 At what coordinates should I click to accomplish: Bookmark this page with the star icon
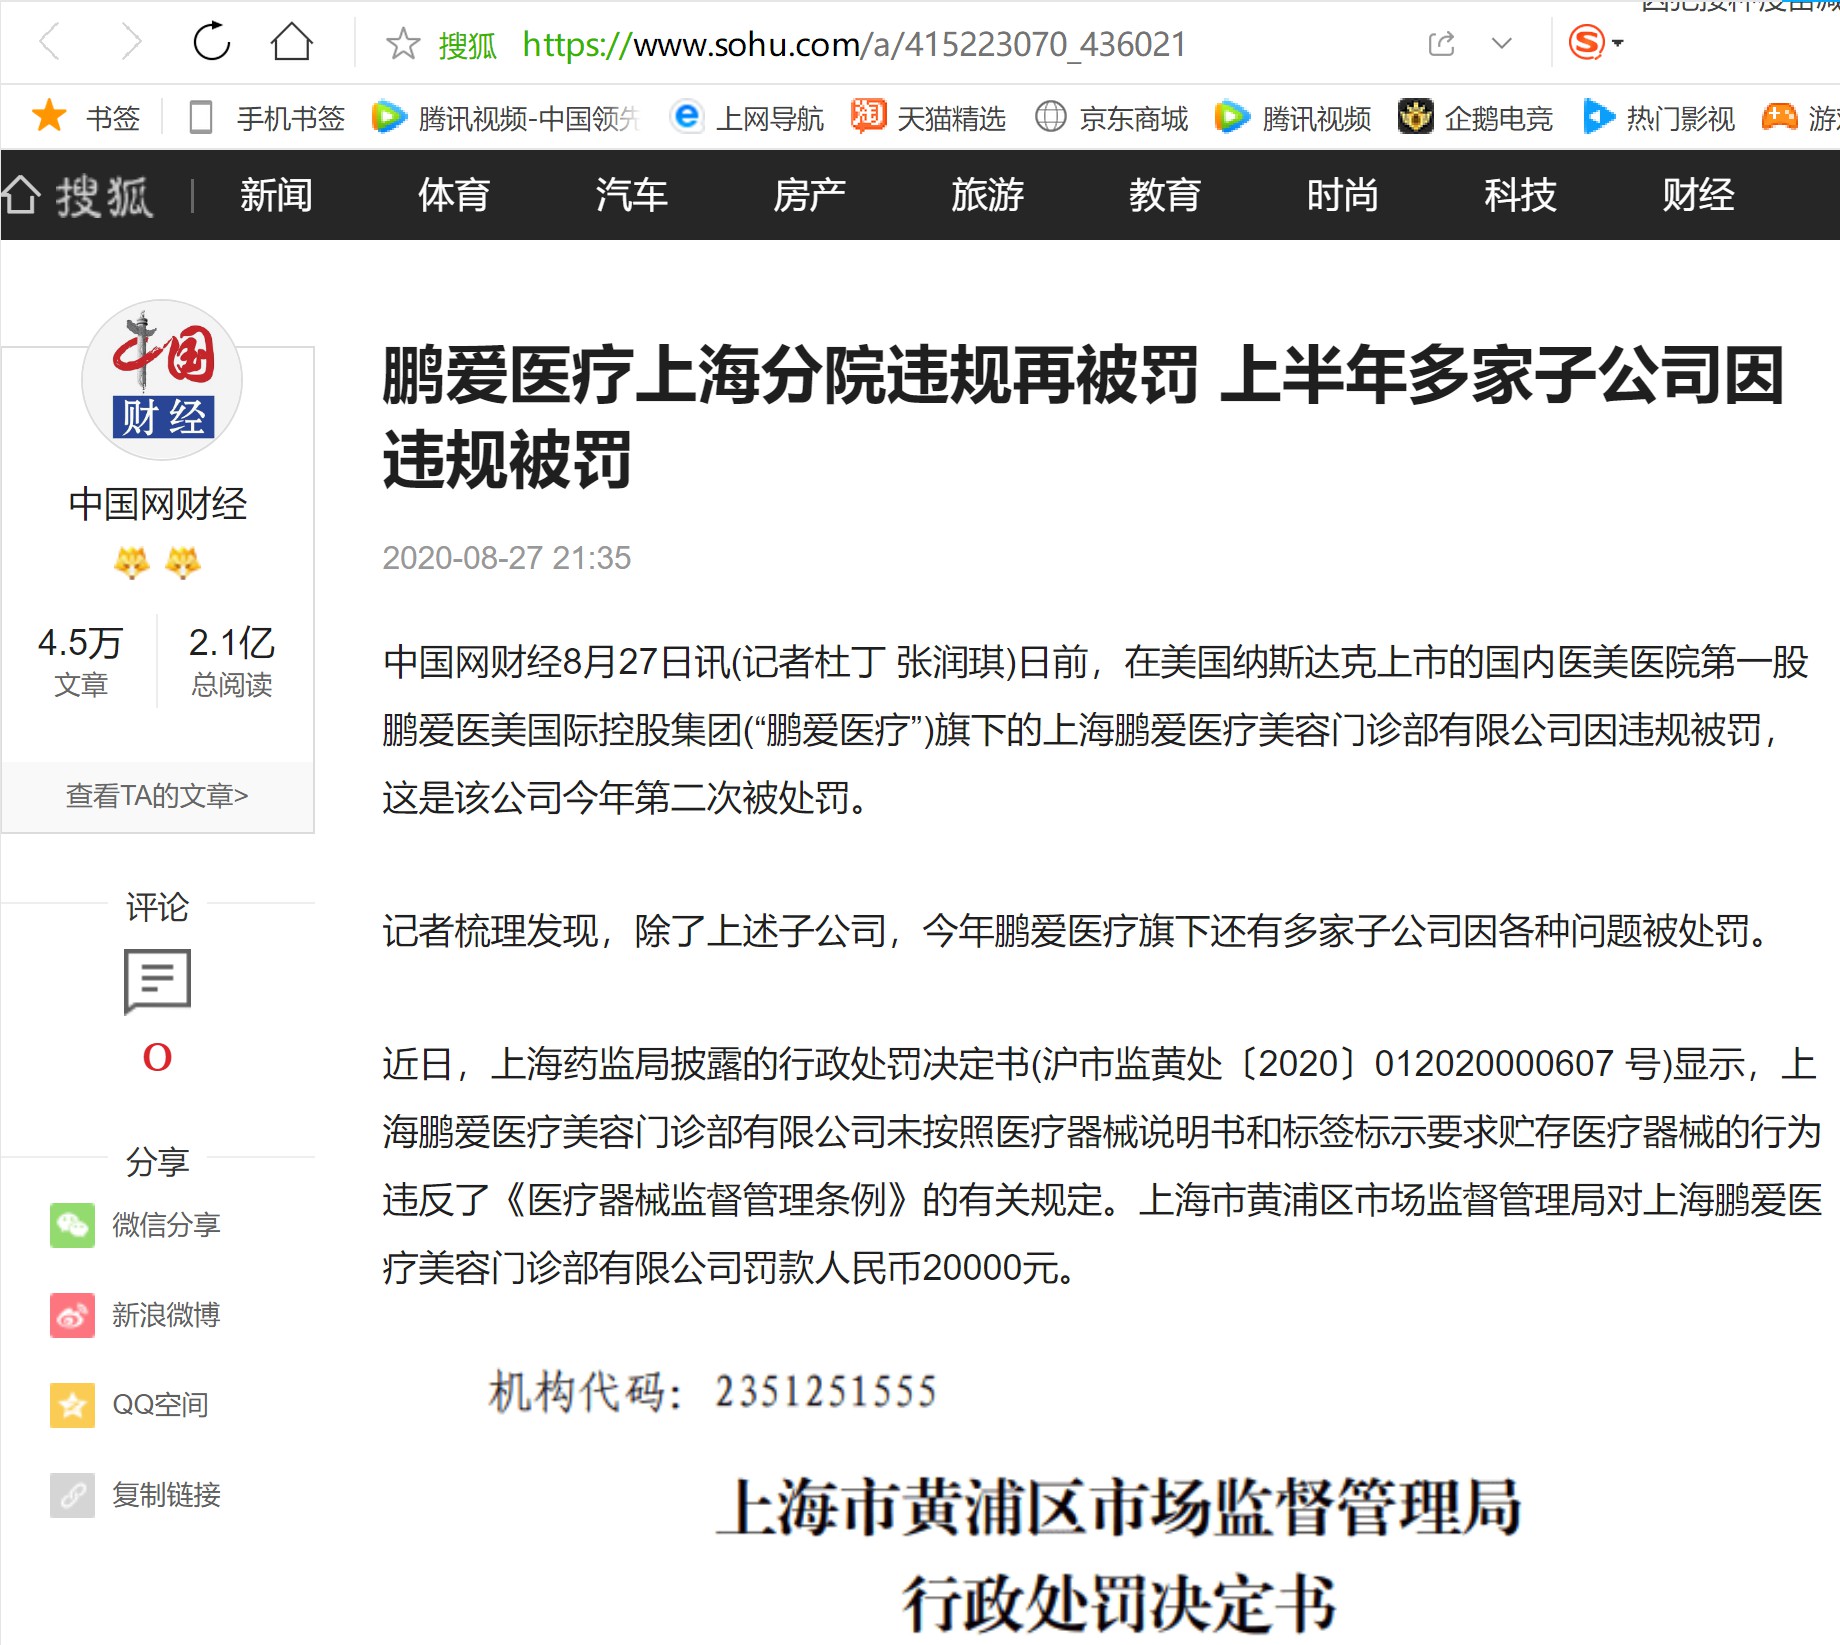tap(403, 44)
